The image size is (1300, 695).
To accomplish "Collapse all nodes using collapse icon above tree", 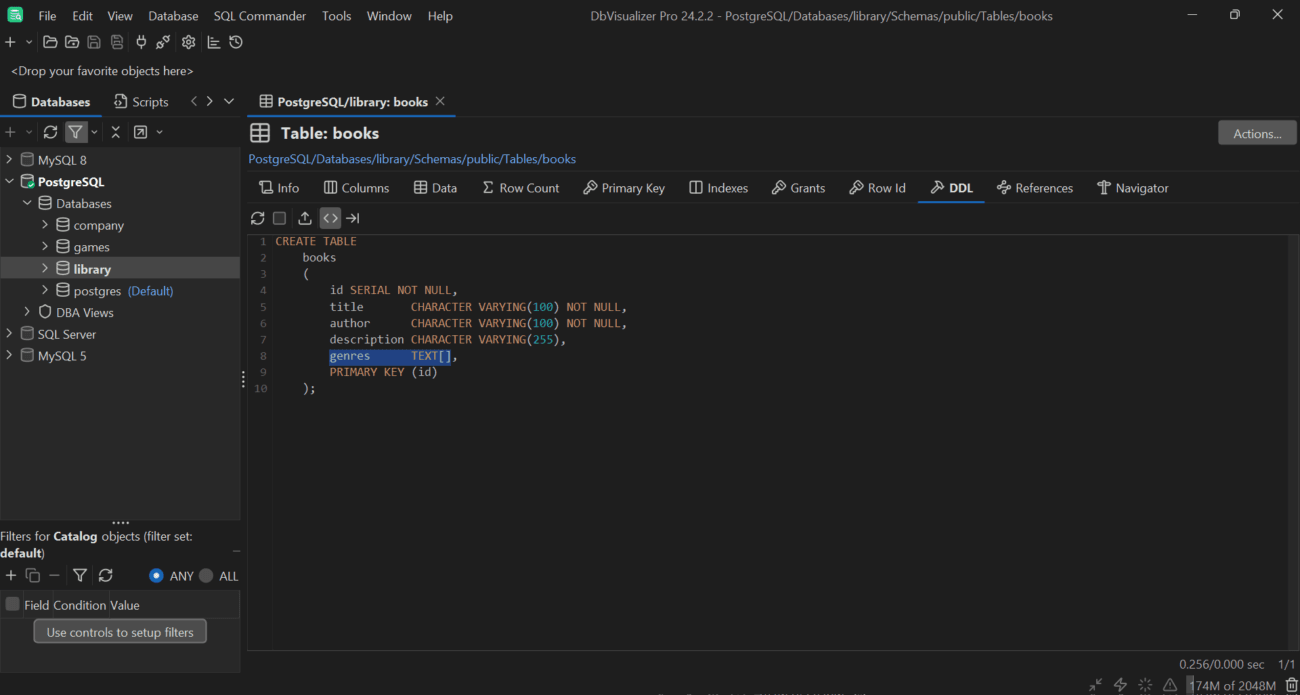I will pyautogui.click(x=115, y=131).
